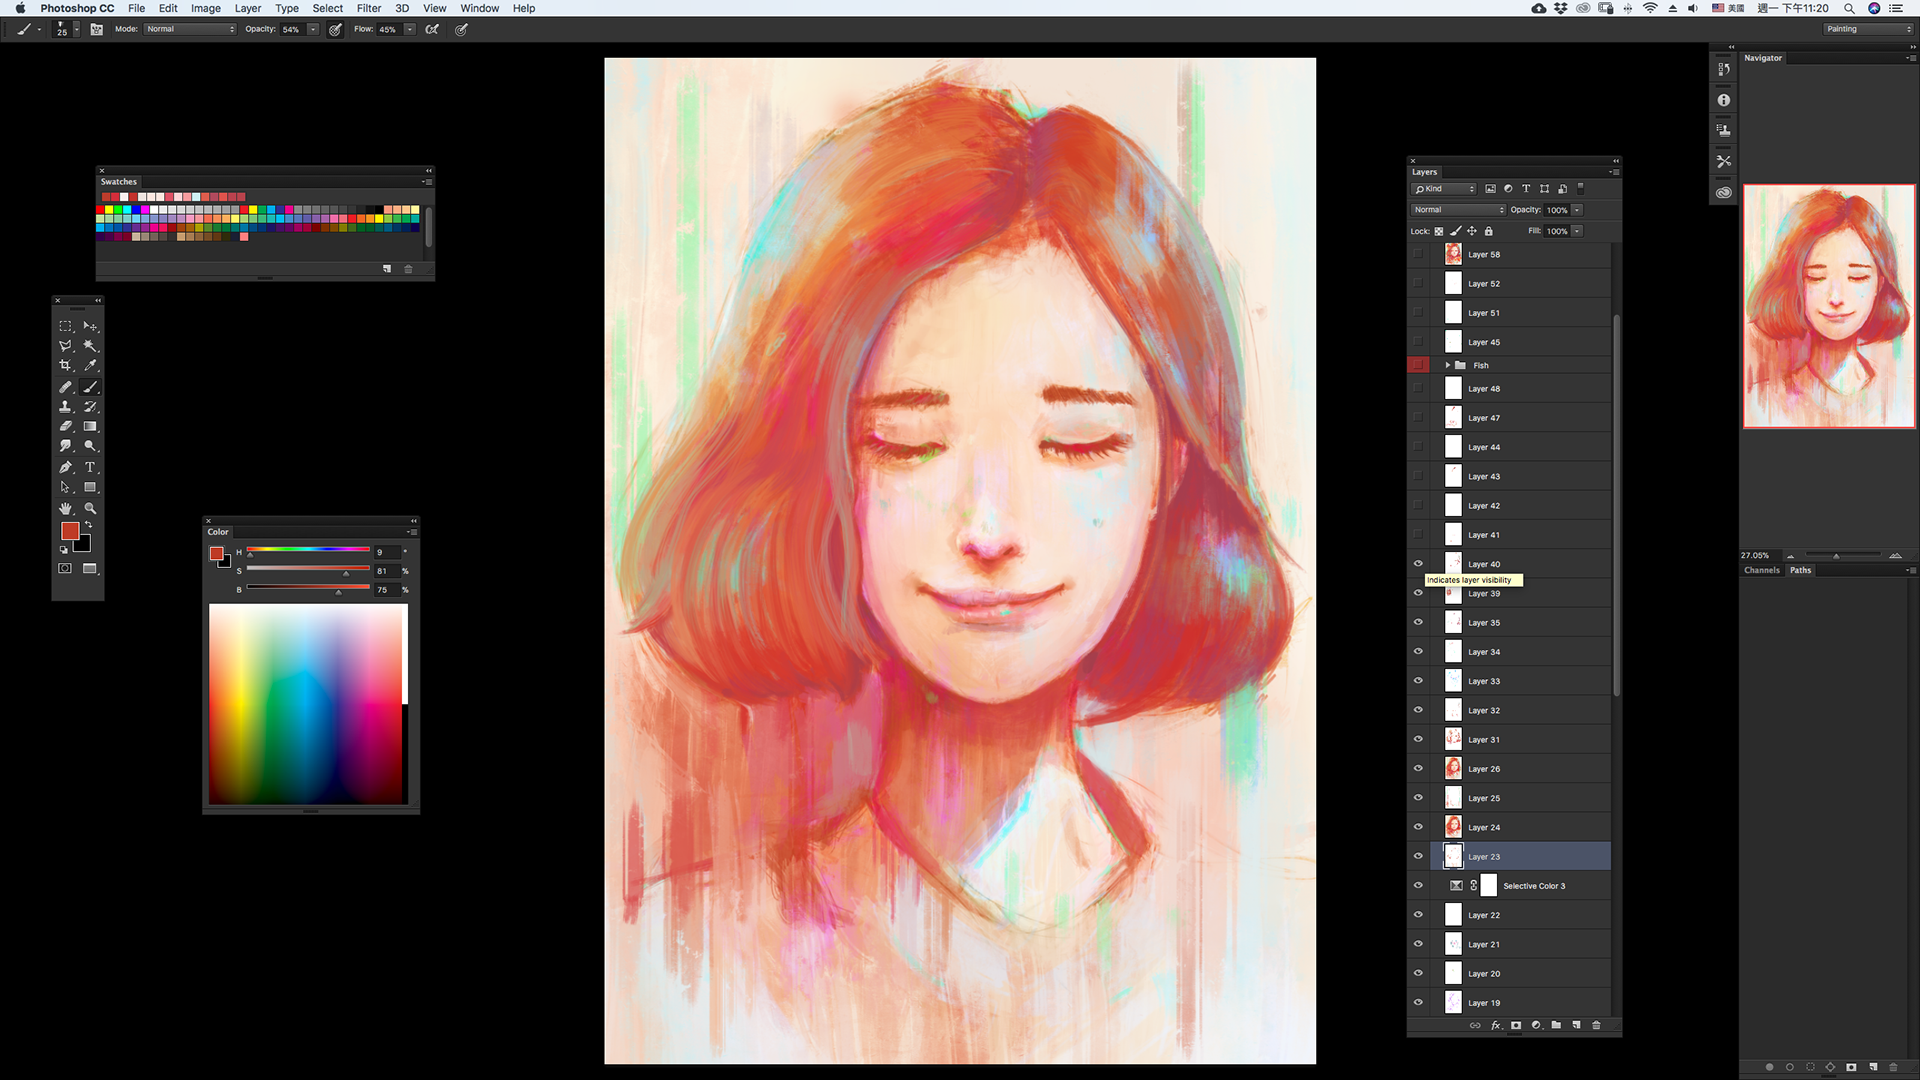1920x1080 pixels.
Task: Open the Painting workspace dropdown
Action: pyautogui.click(x=1868, y=29)
